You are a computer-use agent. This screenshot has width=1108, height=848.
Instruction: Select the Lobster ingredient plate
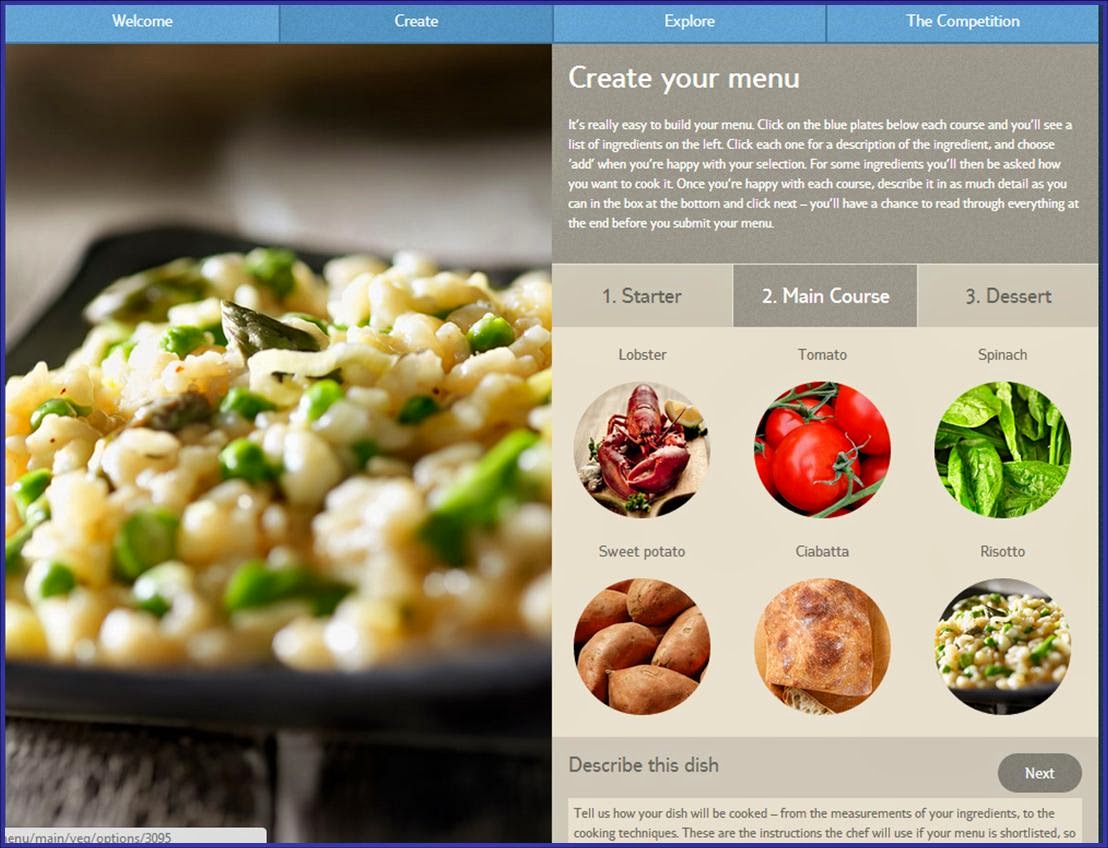[x=642, y=449]
